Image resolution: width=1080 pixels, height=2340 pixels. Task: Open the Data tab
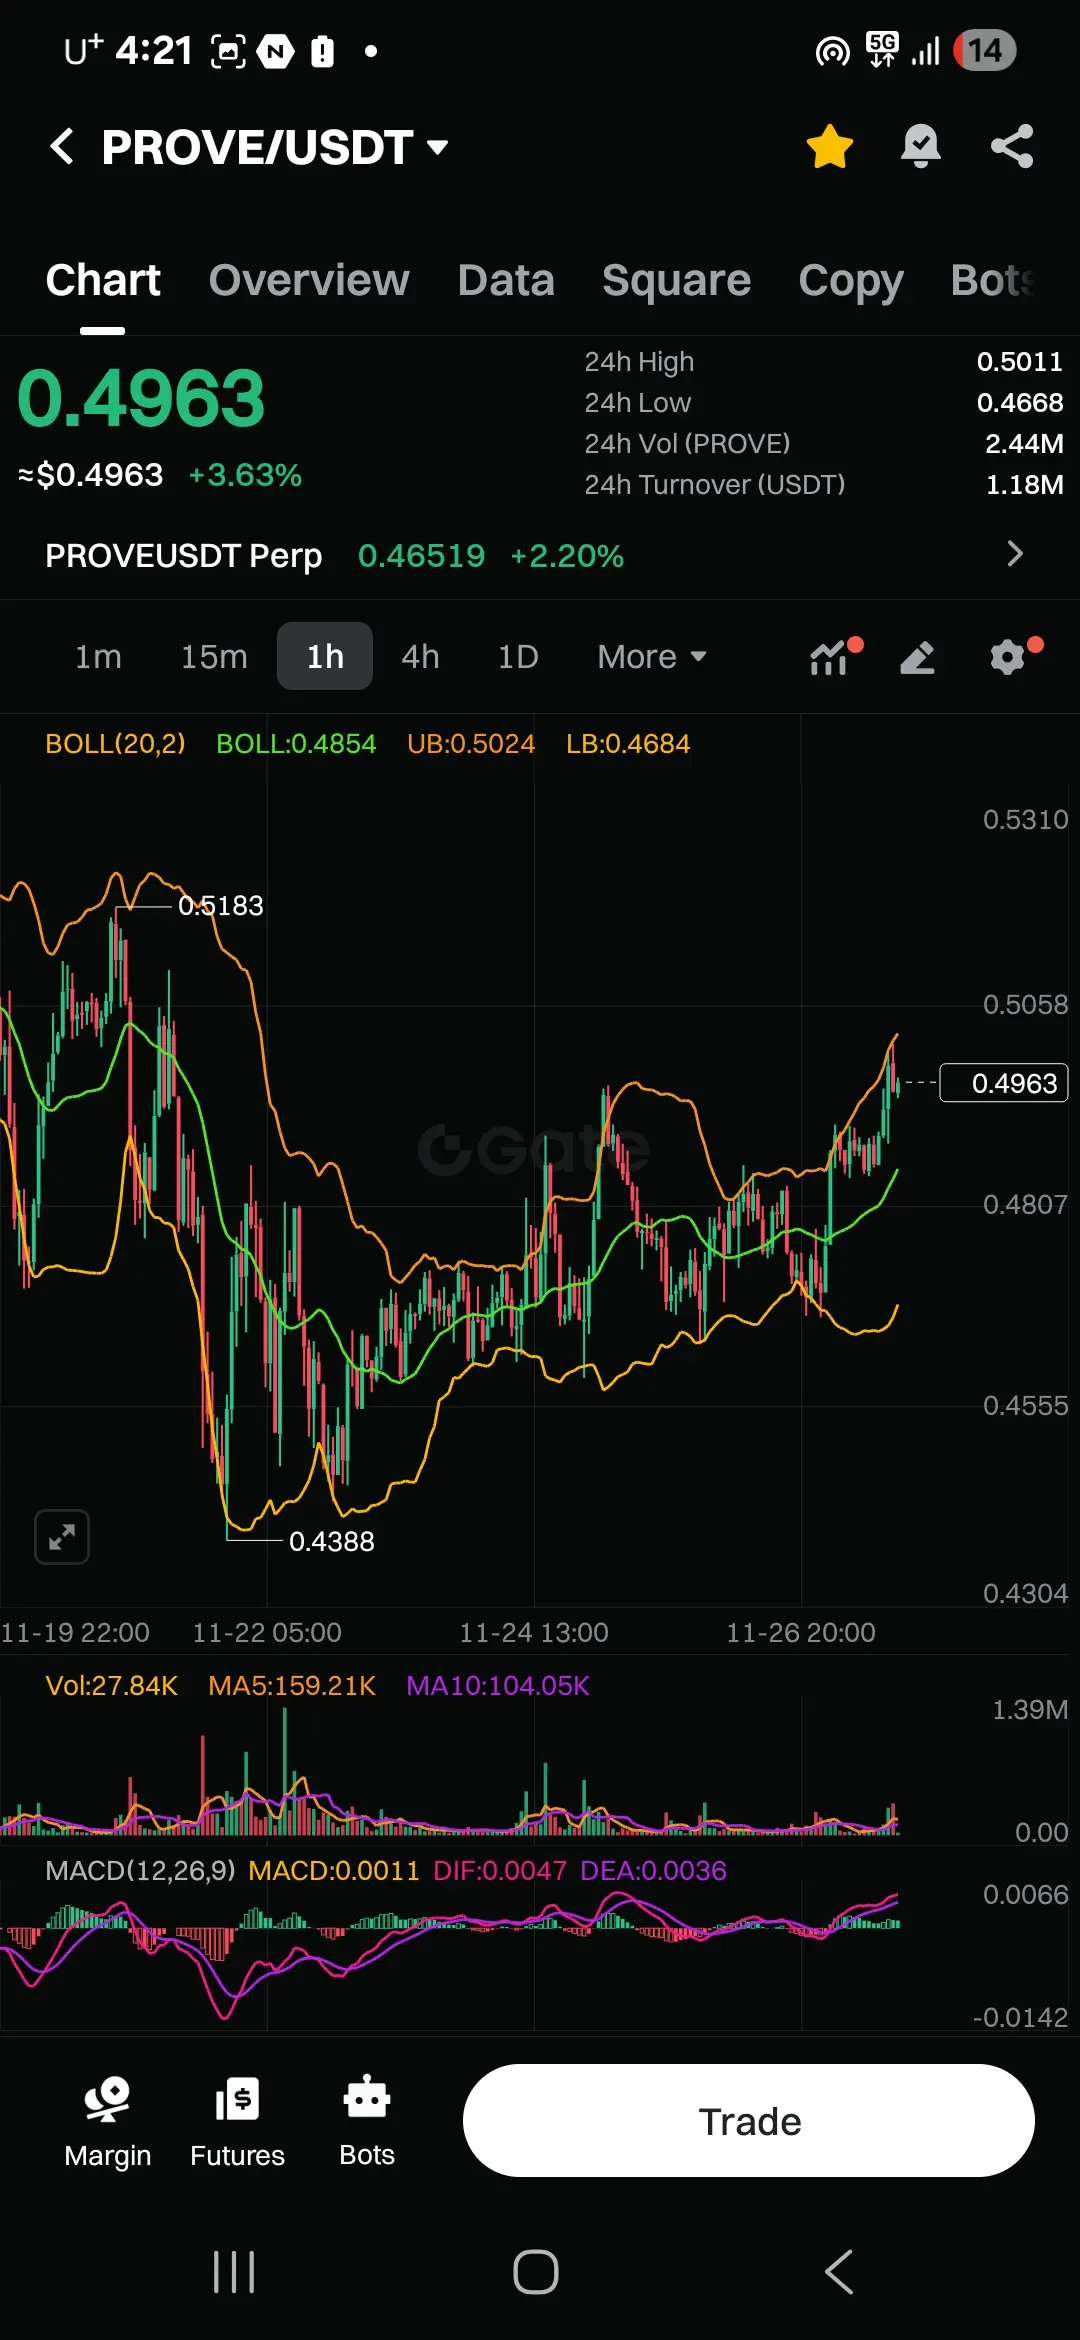[506, 280]
